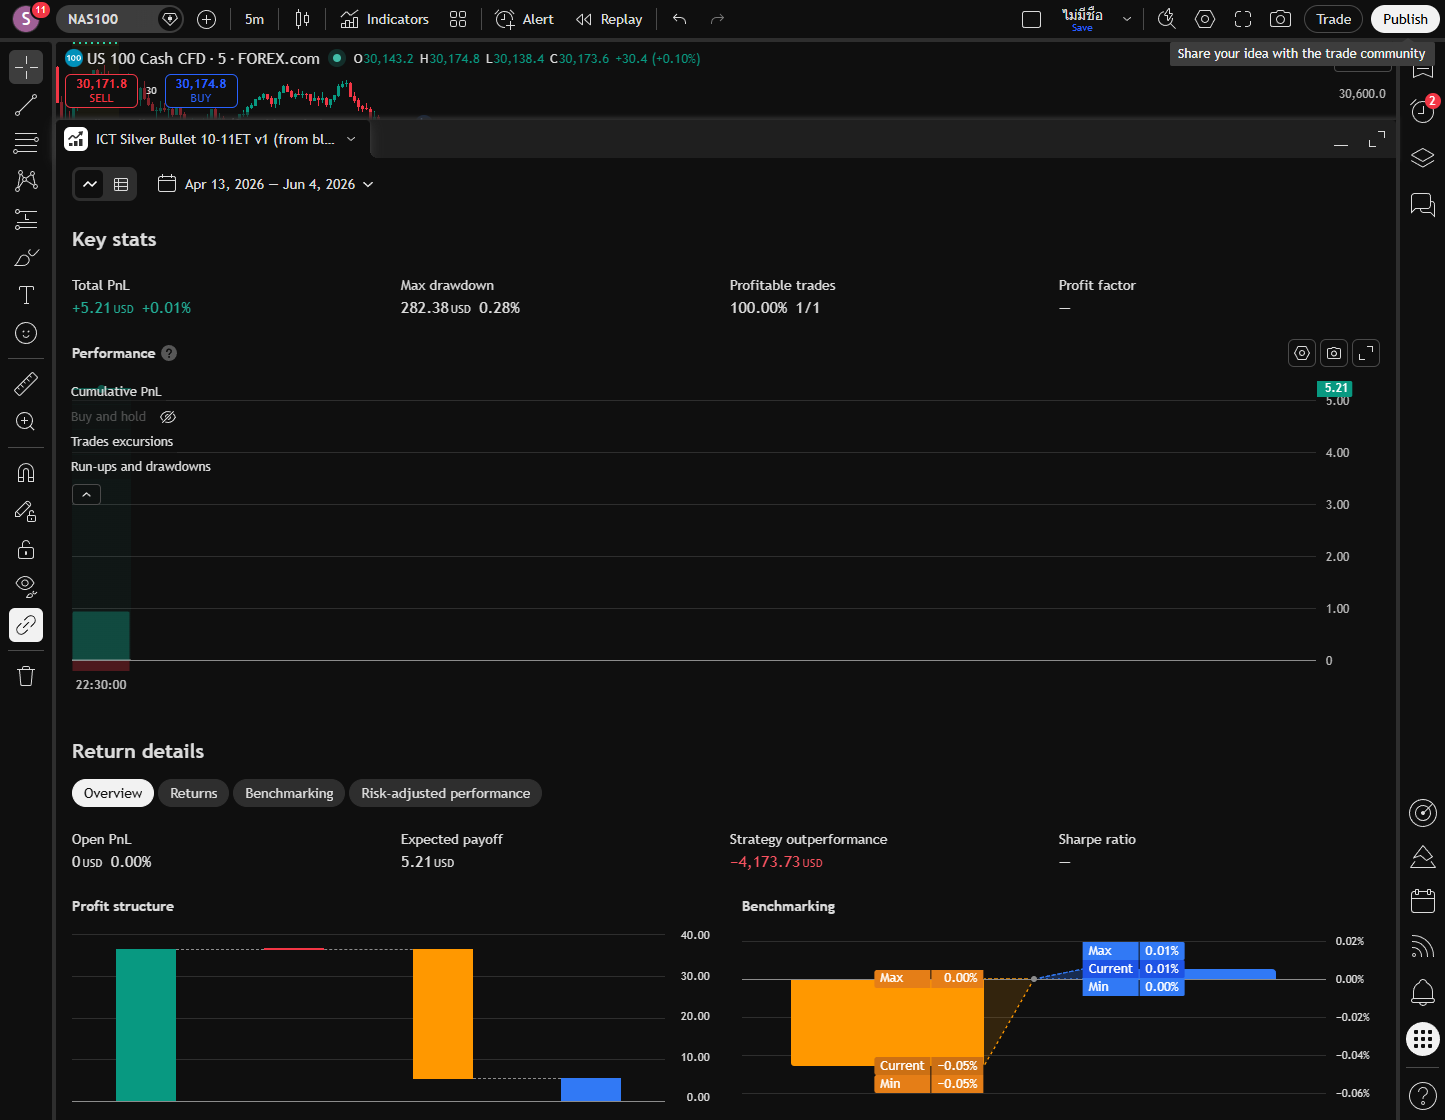Activate the zoom in tool
Viewport: 1445px width, 1120px height.
click(26, 421)
